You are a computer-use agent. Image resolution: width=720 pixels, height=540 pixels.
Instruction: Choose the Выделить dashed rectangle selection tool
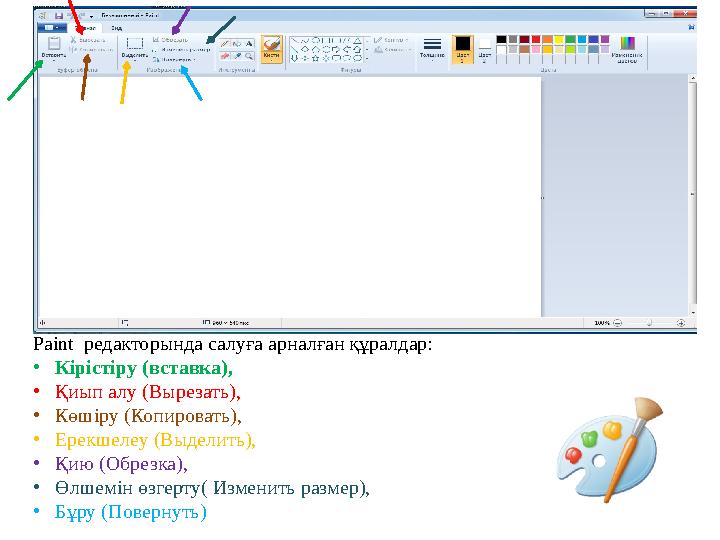[135, 43]
